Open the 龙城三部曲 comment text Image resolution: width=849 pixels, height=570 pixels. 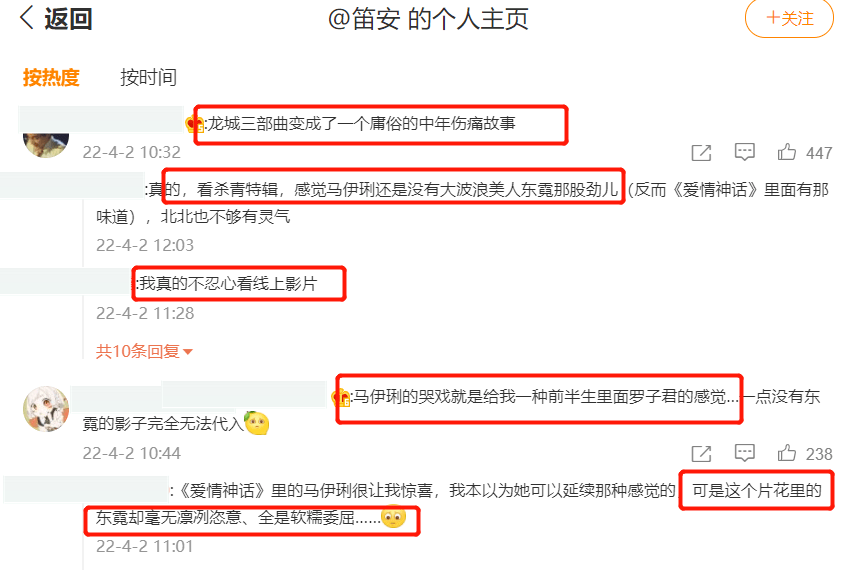(362, 123)
